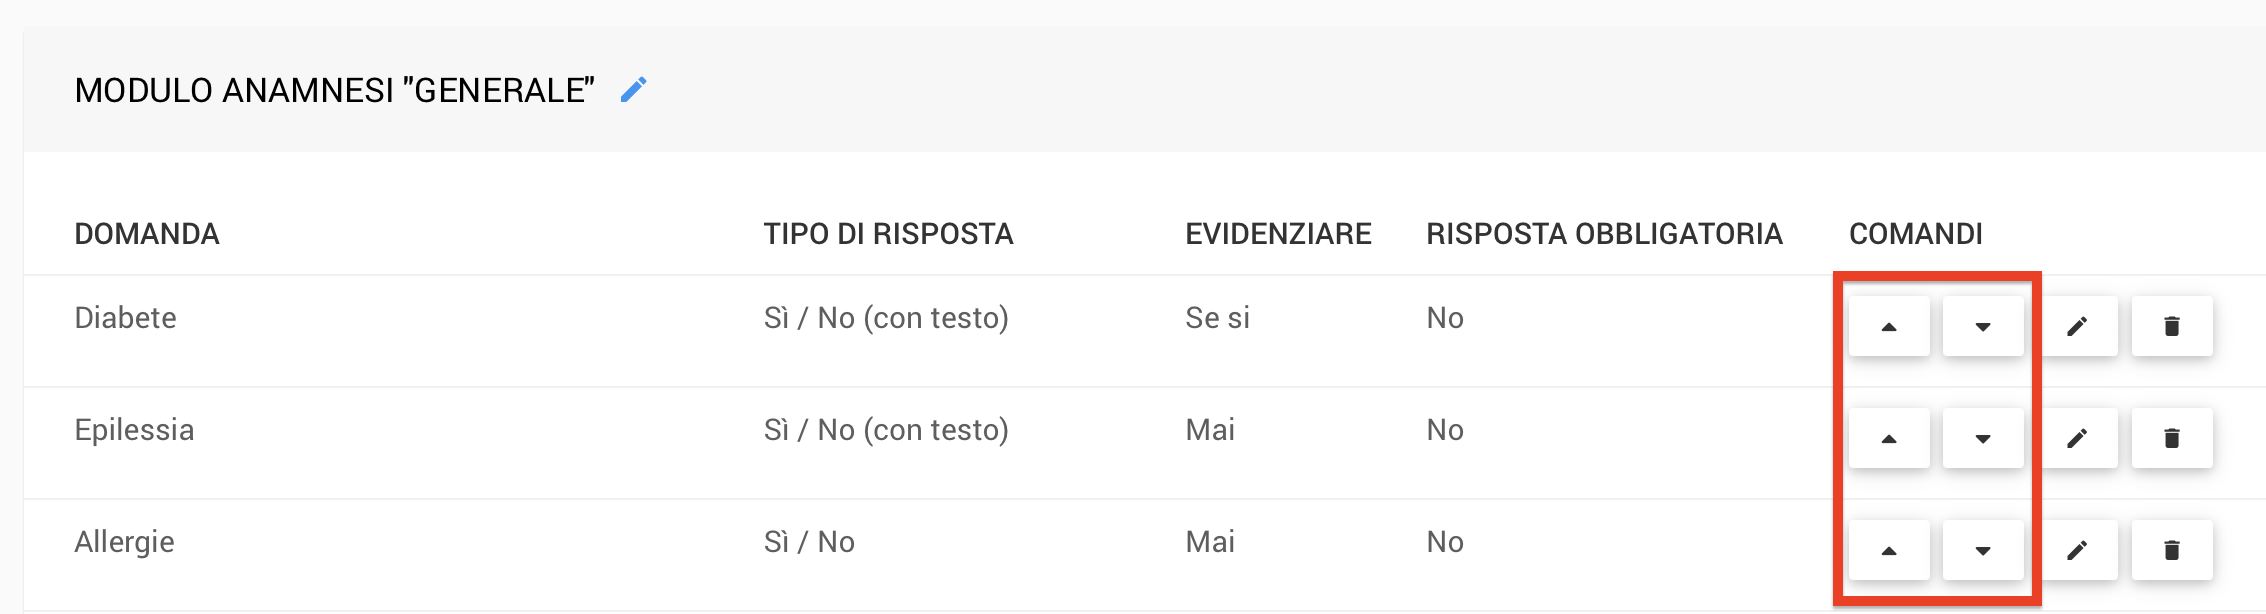The width and height of the screenshot is (2266, 614).
Task: Click the TIPO DI RISPOSTA column header
Action: click(888, 234)
